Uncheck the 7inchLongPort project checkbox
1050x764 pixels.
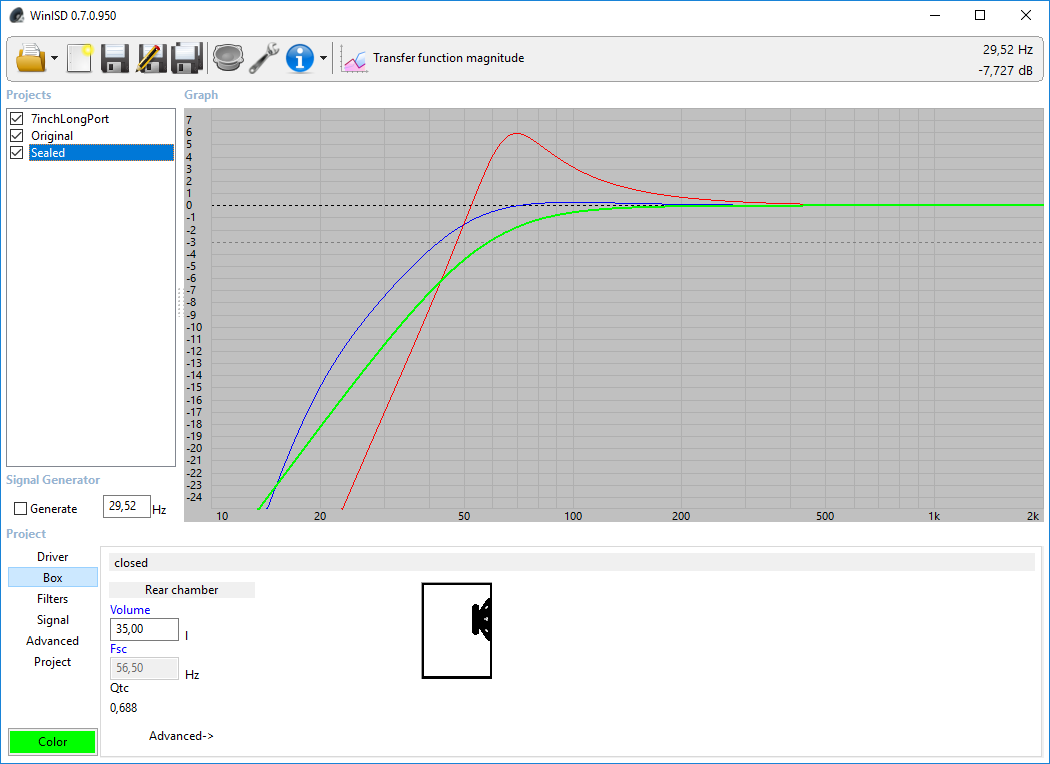coord(17,119)
